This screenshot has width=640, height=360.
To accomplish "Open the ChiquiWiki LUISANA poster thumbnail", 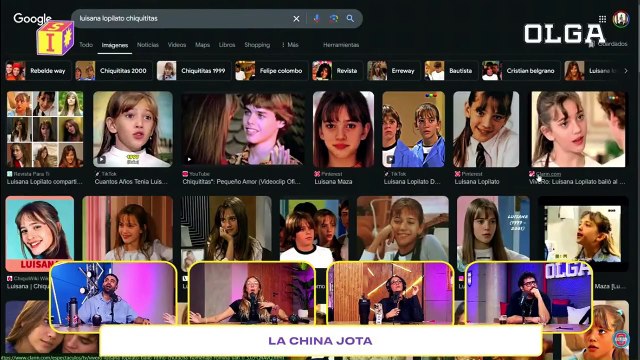I will 40,233.
